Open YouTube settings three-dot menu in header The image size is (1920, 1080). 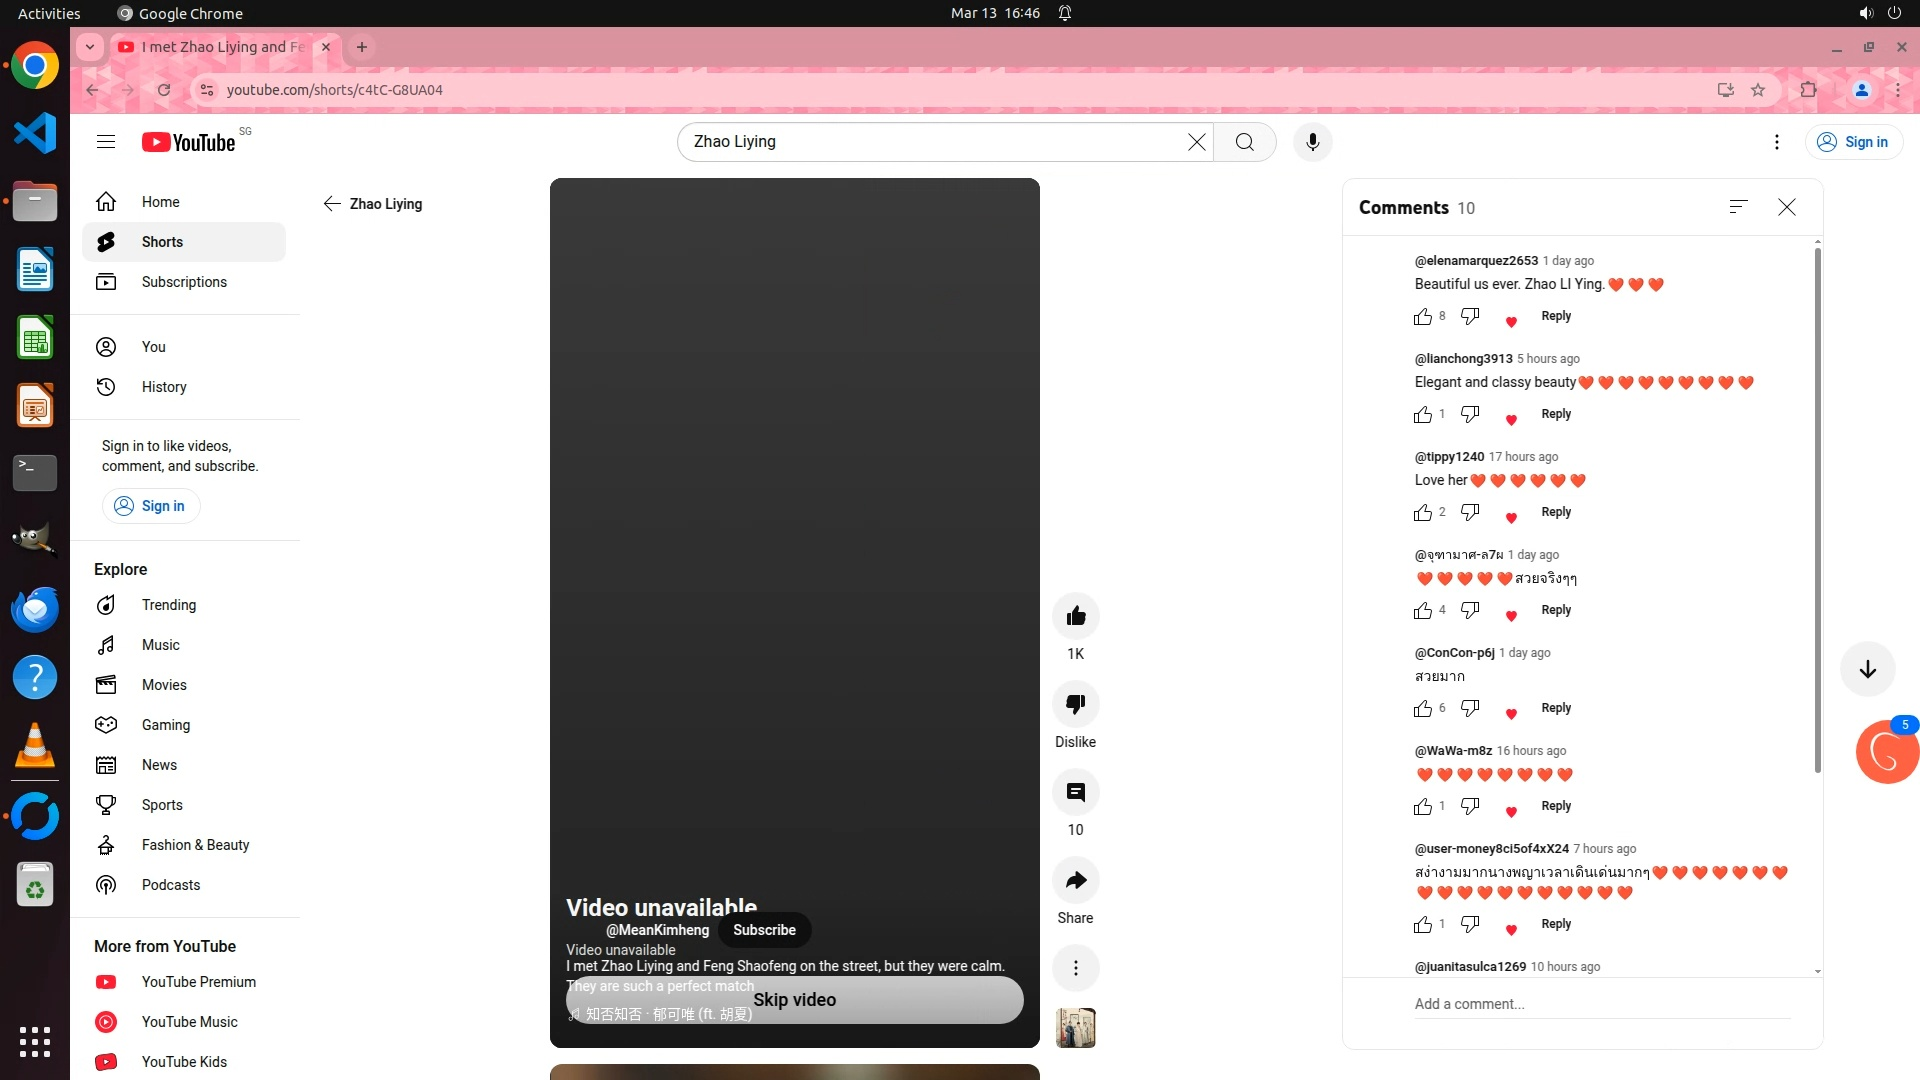(x=1776, y=142)
